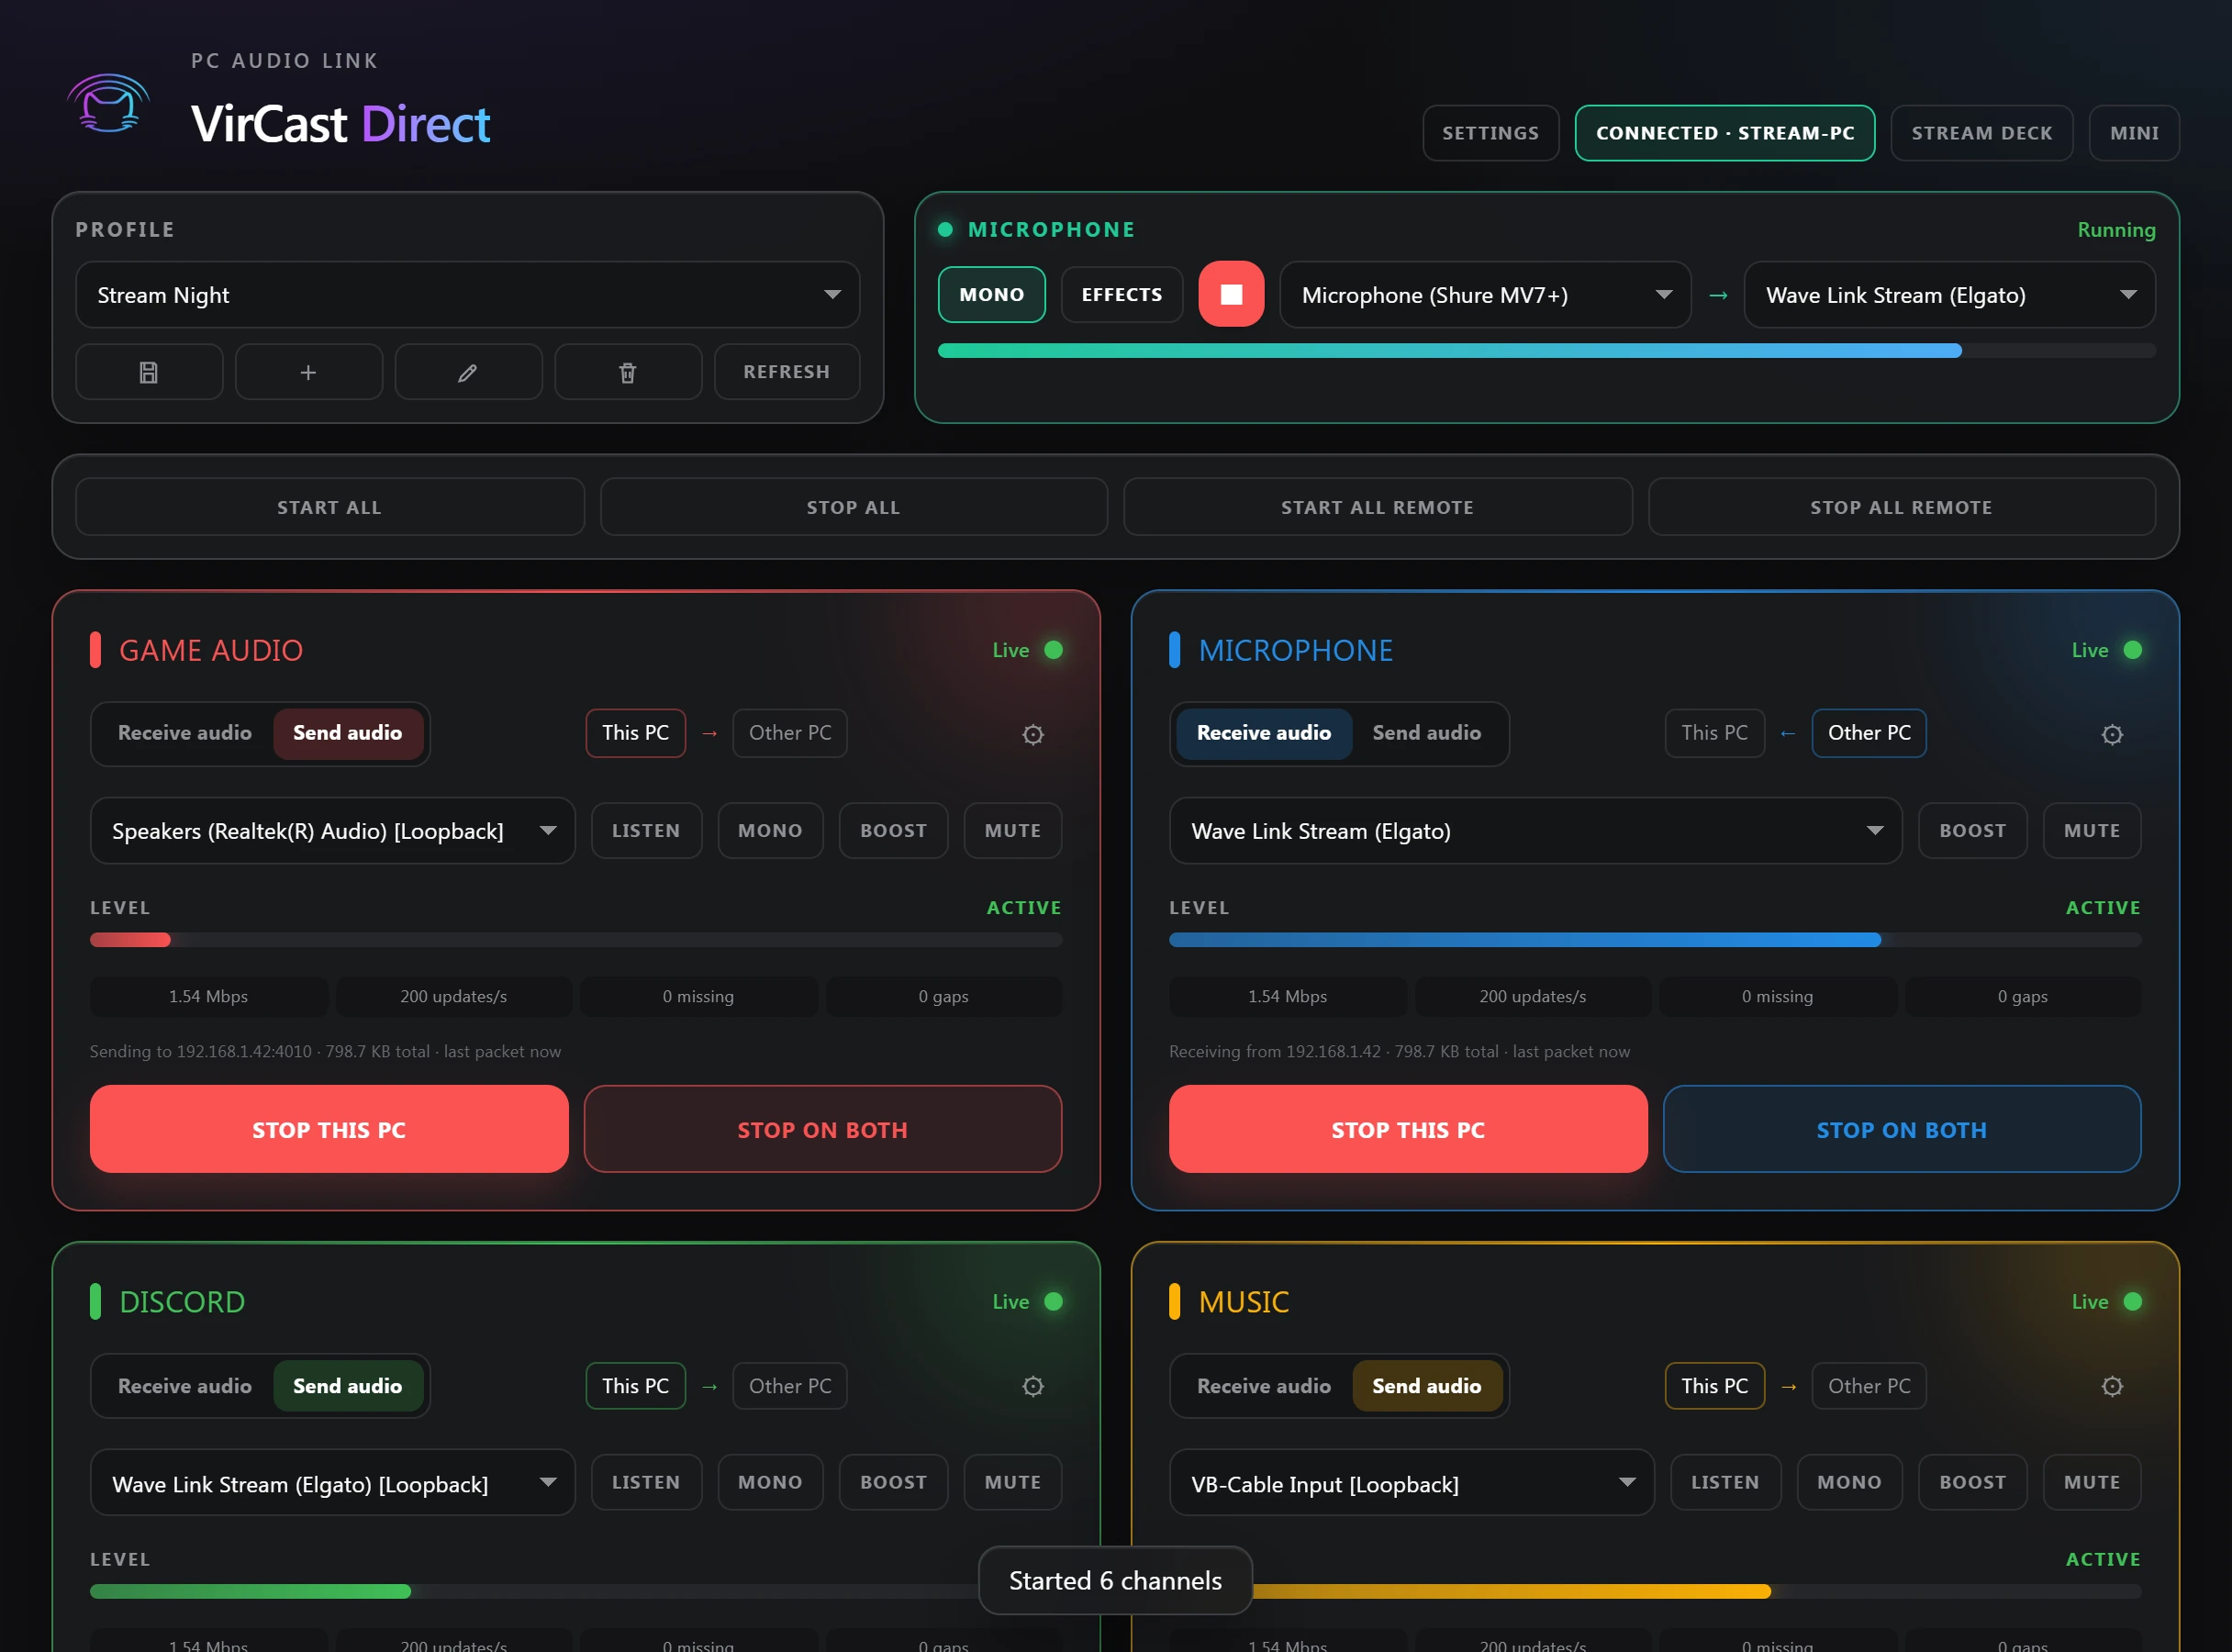Click STOP ALL button
Viewport: 2232px width, 1652px height.
[853, 507]
